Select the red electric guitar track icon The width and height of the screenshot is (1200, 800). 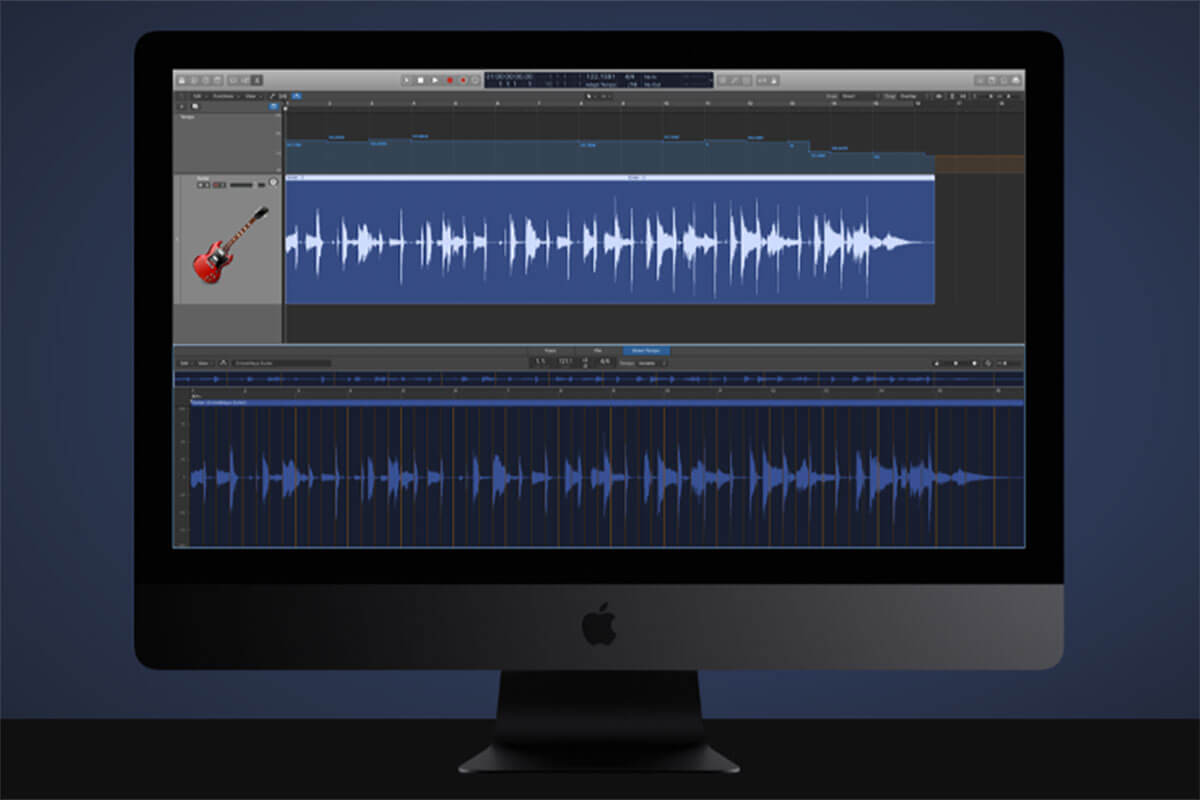coord(229,244)
